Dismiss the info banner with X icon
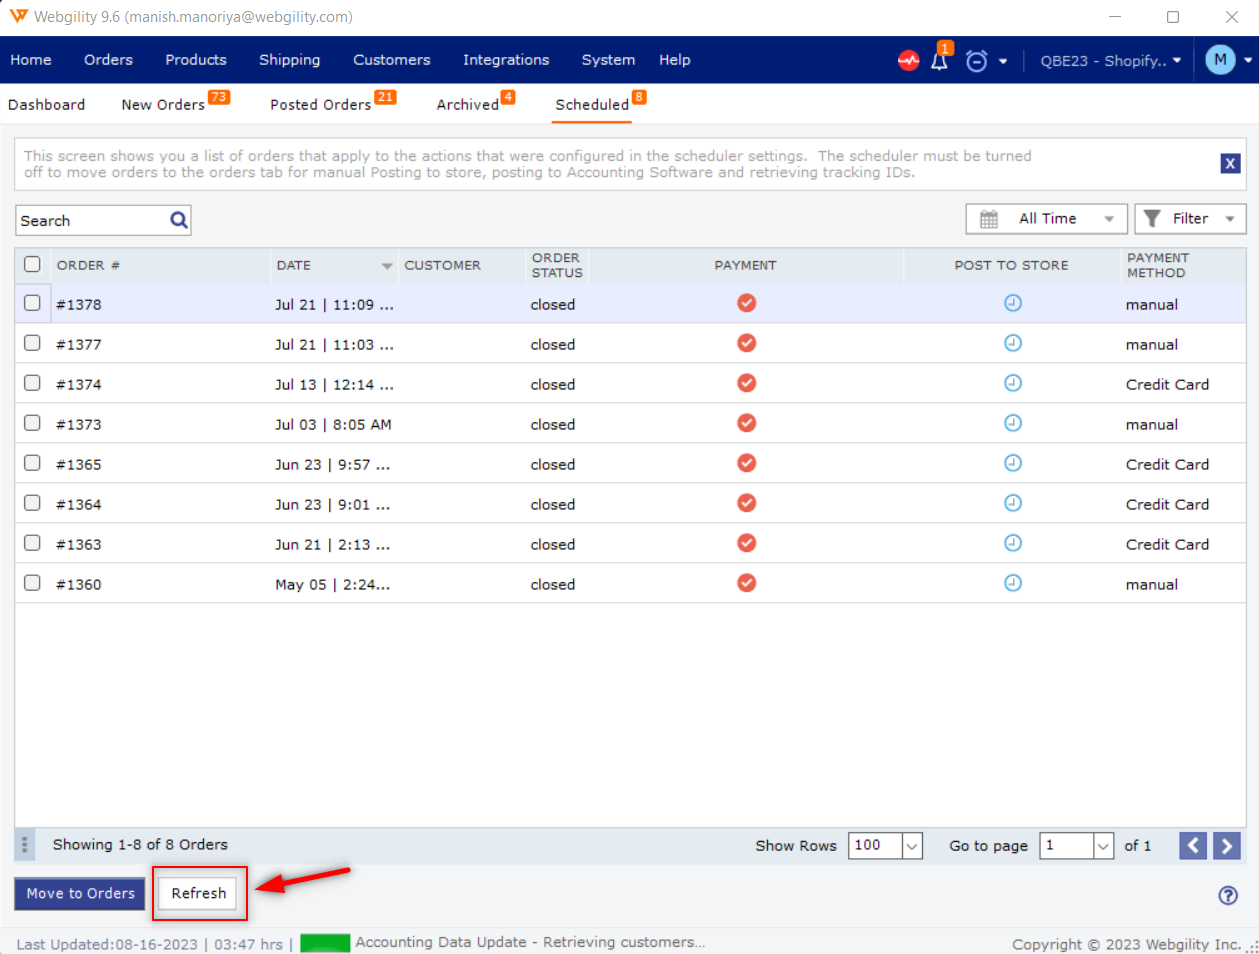The image size is (1259, 954). [1230, 163]
